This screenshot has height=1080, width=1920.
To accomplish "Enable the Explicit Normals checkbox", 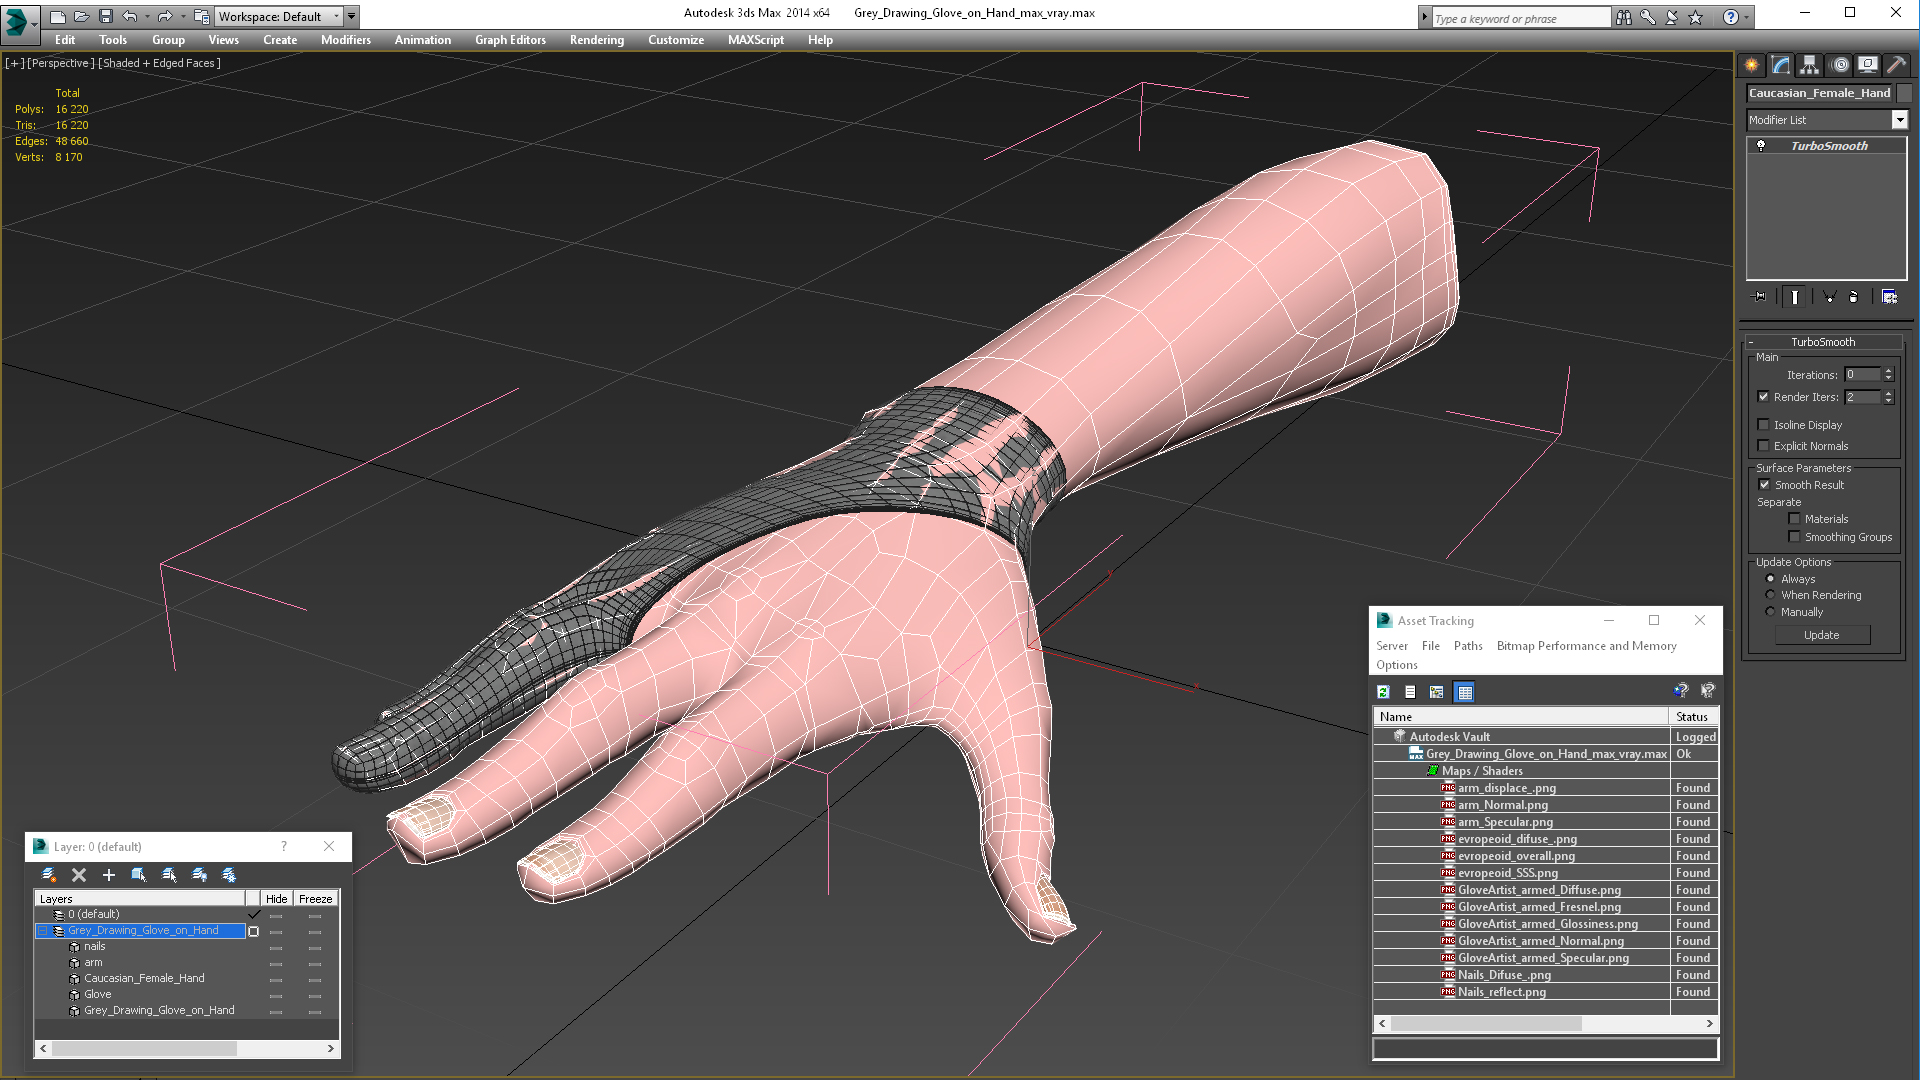I will 1764,446.
